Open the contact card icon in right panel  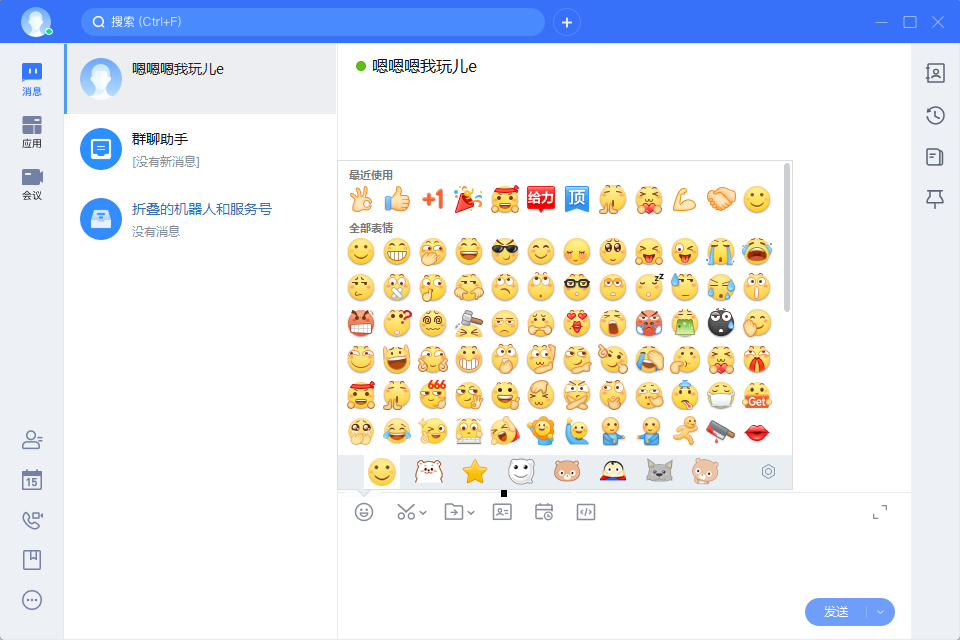pos(935,73)
